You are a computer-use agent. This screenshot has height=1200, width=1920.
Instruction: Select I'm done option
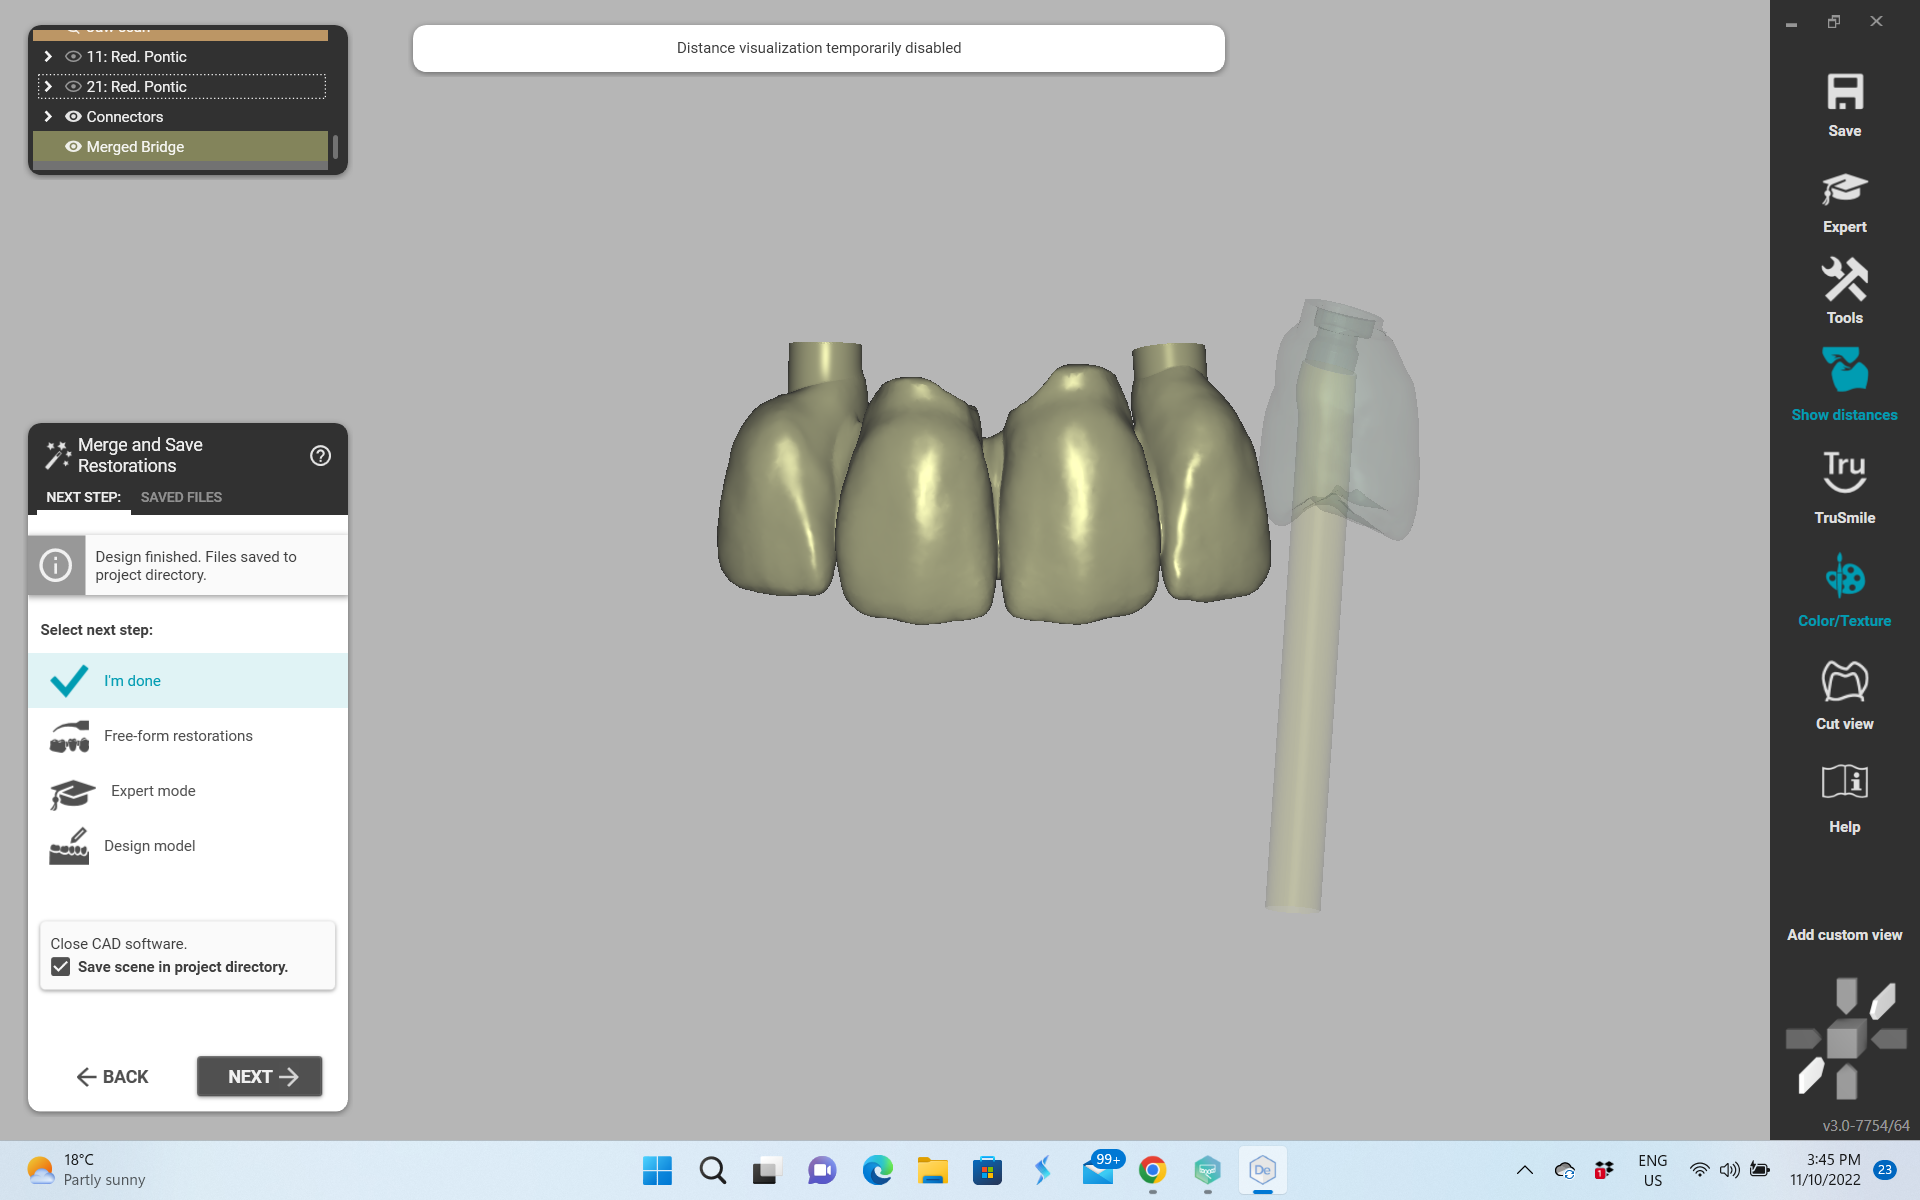(x=188, y=681)
